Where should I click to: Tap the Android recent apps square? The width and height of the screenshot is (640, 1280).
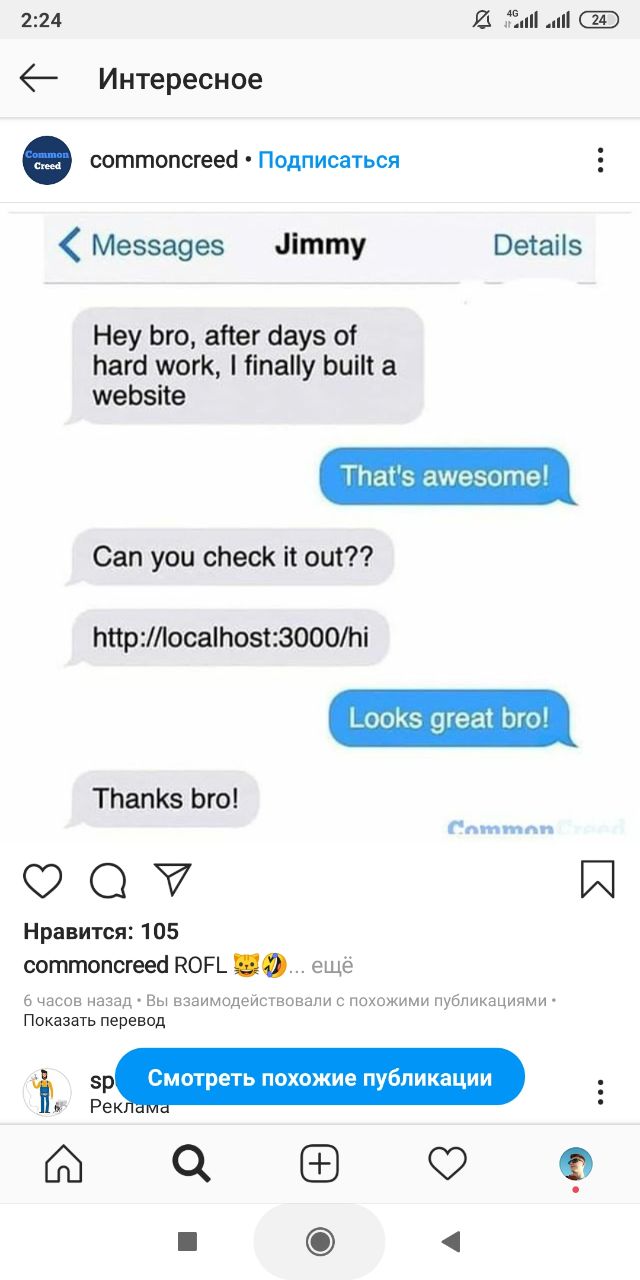pyautogui.click(x=187, y=1241)
